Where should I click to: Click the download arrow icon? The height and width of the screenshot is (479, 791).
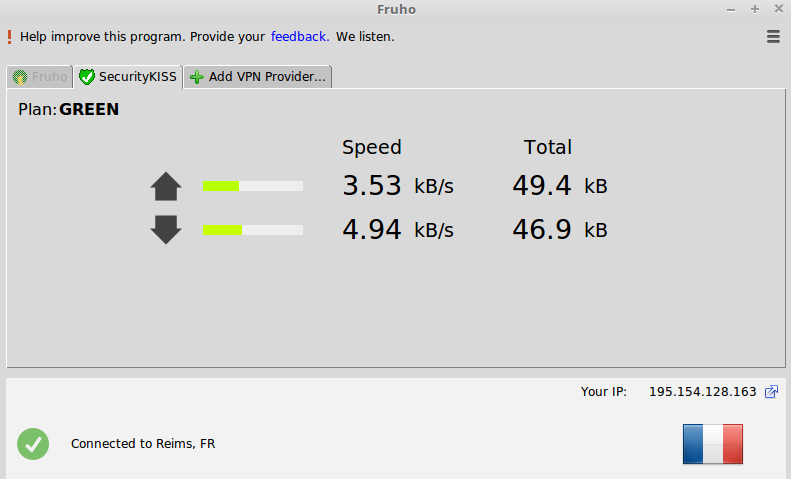pos(166,230)
